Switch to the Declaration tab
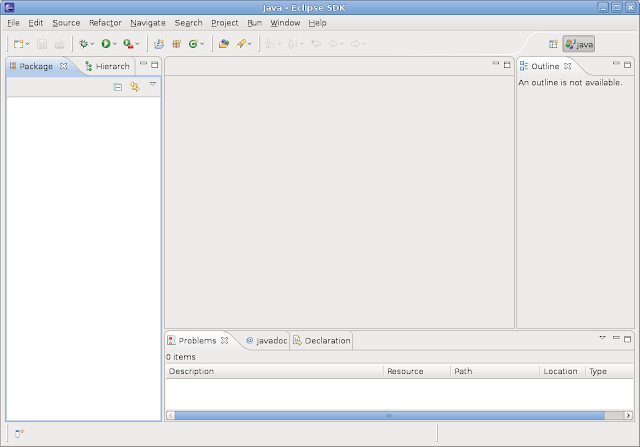The height and width of the screenshot is (447, 640). [x=322, y=340]
